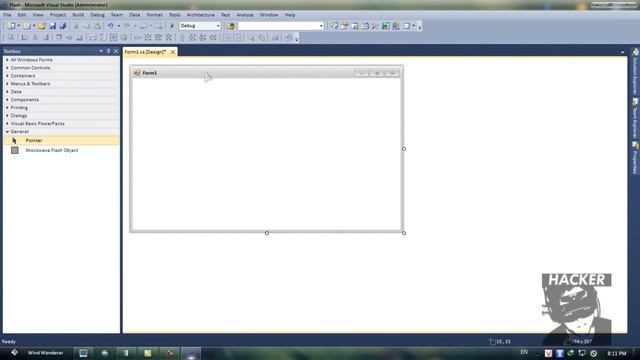Click the Properties Window toolbar icon

pos(344,26)
